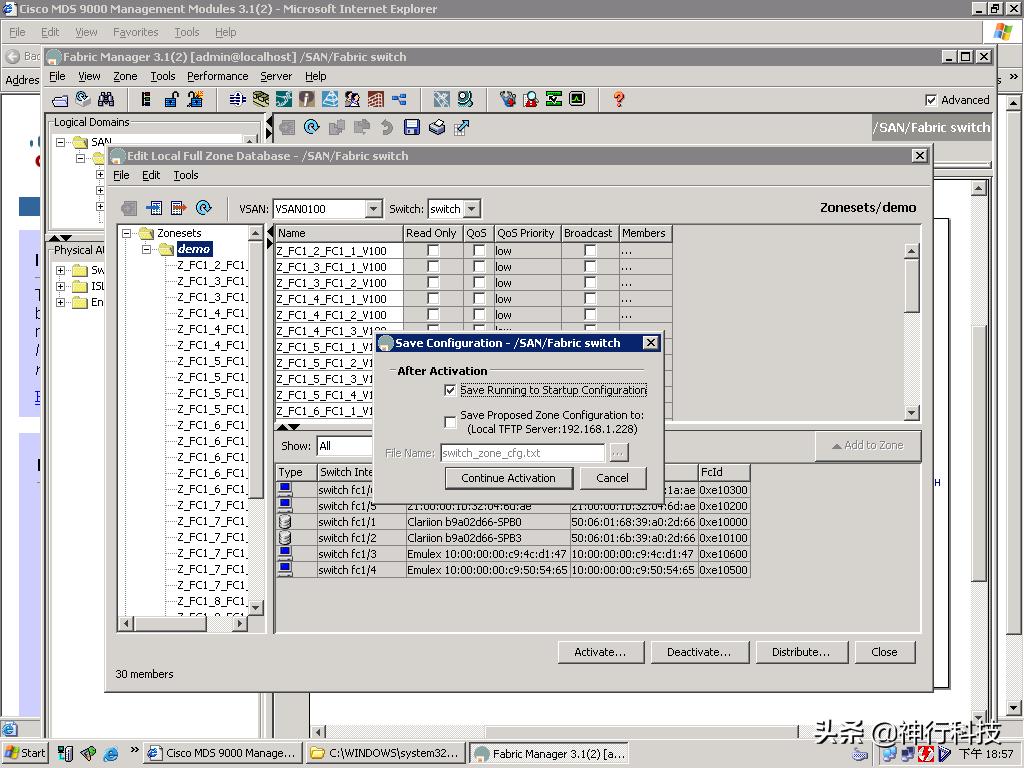The width and height of the screenshot is (1024, 768).
Task: Enable Save Proposed Zone Configuration checkbox
Action: (450, 422)
